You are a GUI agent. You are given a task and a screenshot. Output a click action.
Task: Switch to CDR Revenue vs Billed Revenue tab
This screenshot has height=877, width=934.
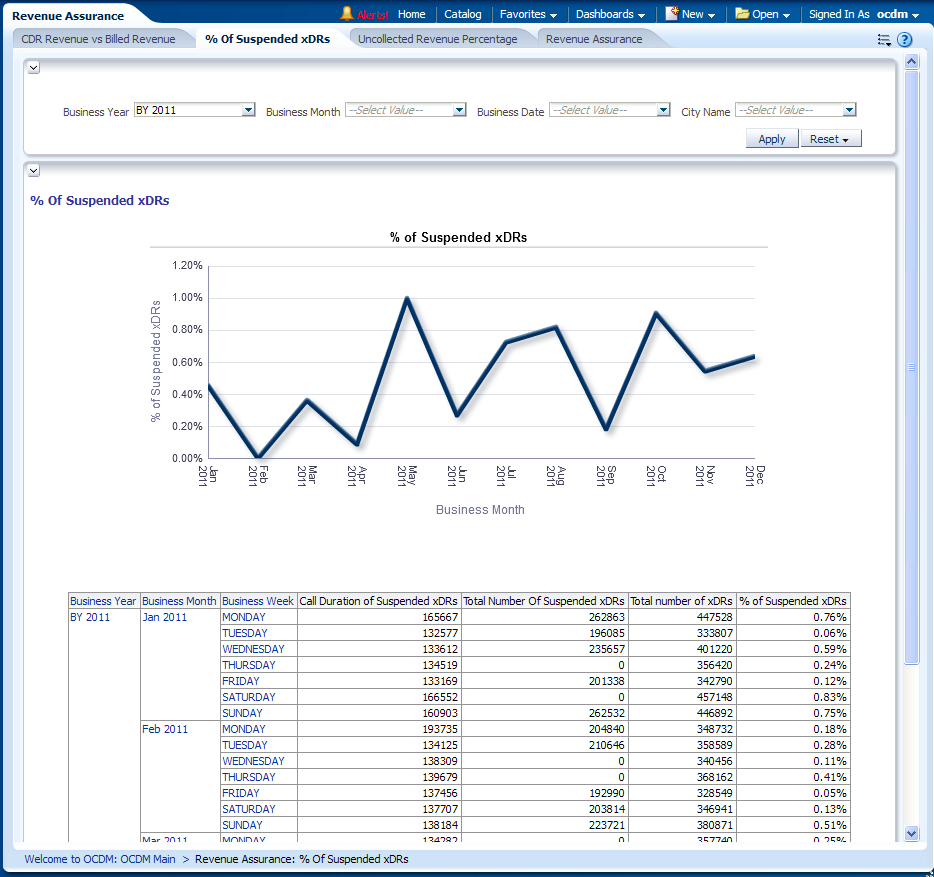tap(98, 39)
